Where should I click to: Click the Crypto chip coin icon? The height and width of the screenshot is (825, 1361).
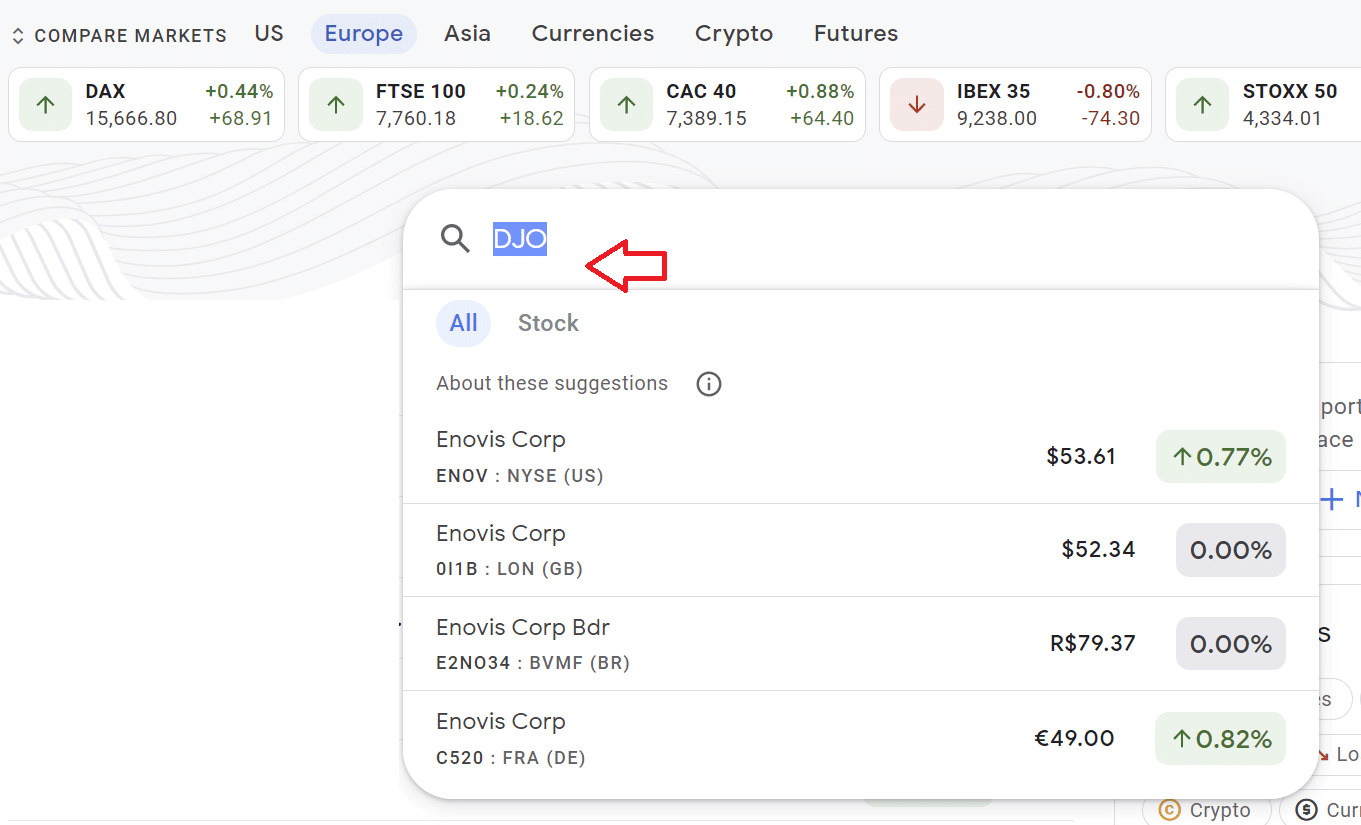[1169, 810]
